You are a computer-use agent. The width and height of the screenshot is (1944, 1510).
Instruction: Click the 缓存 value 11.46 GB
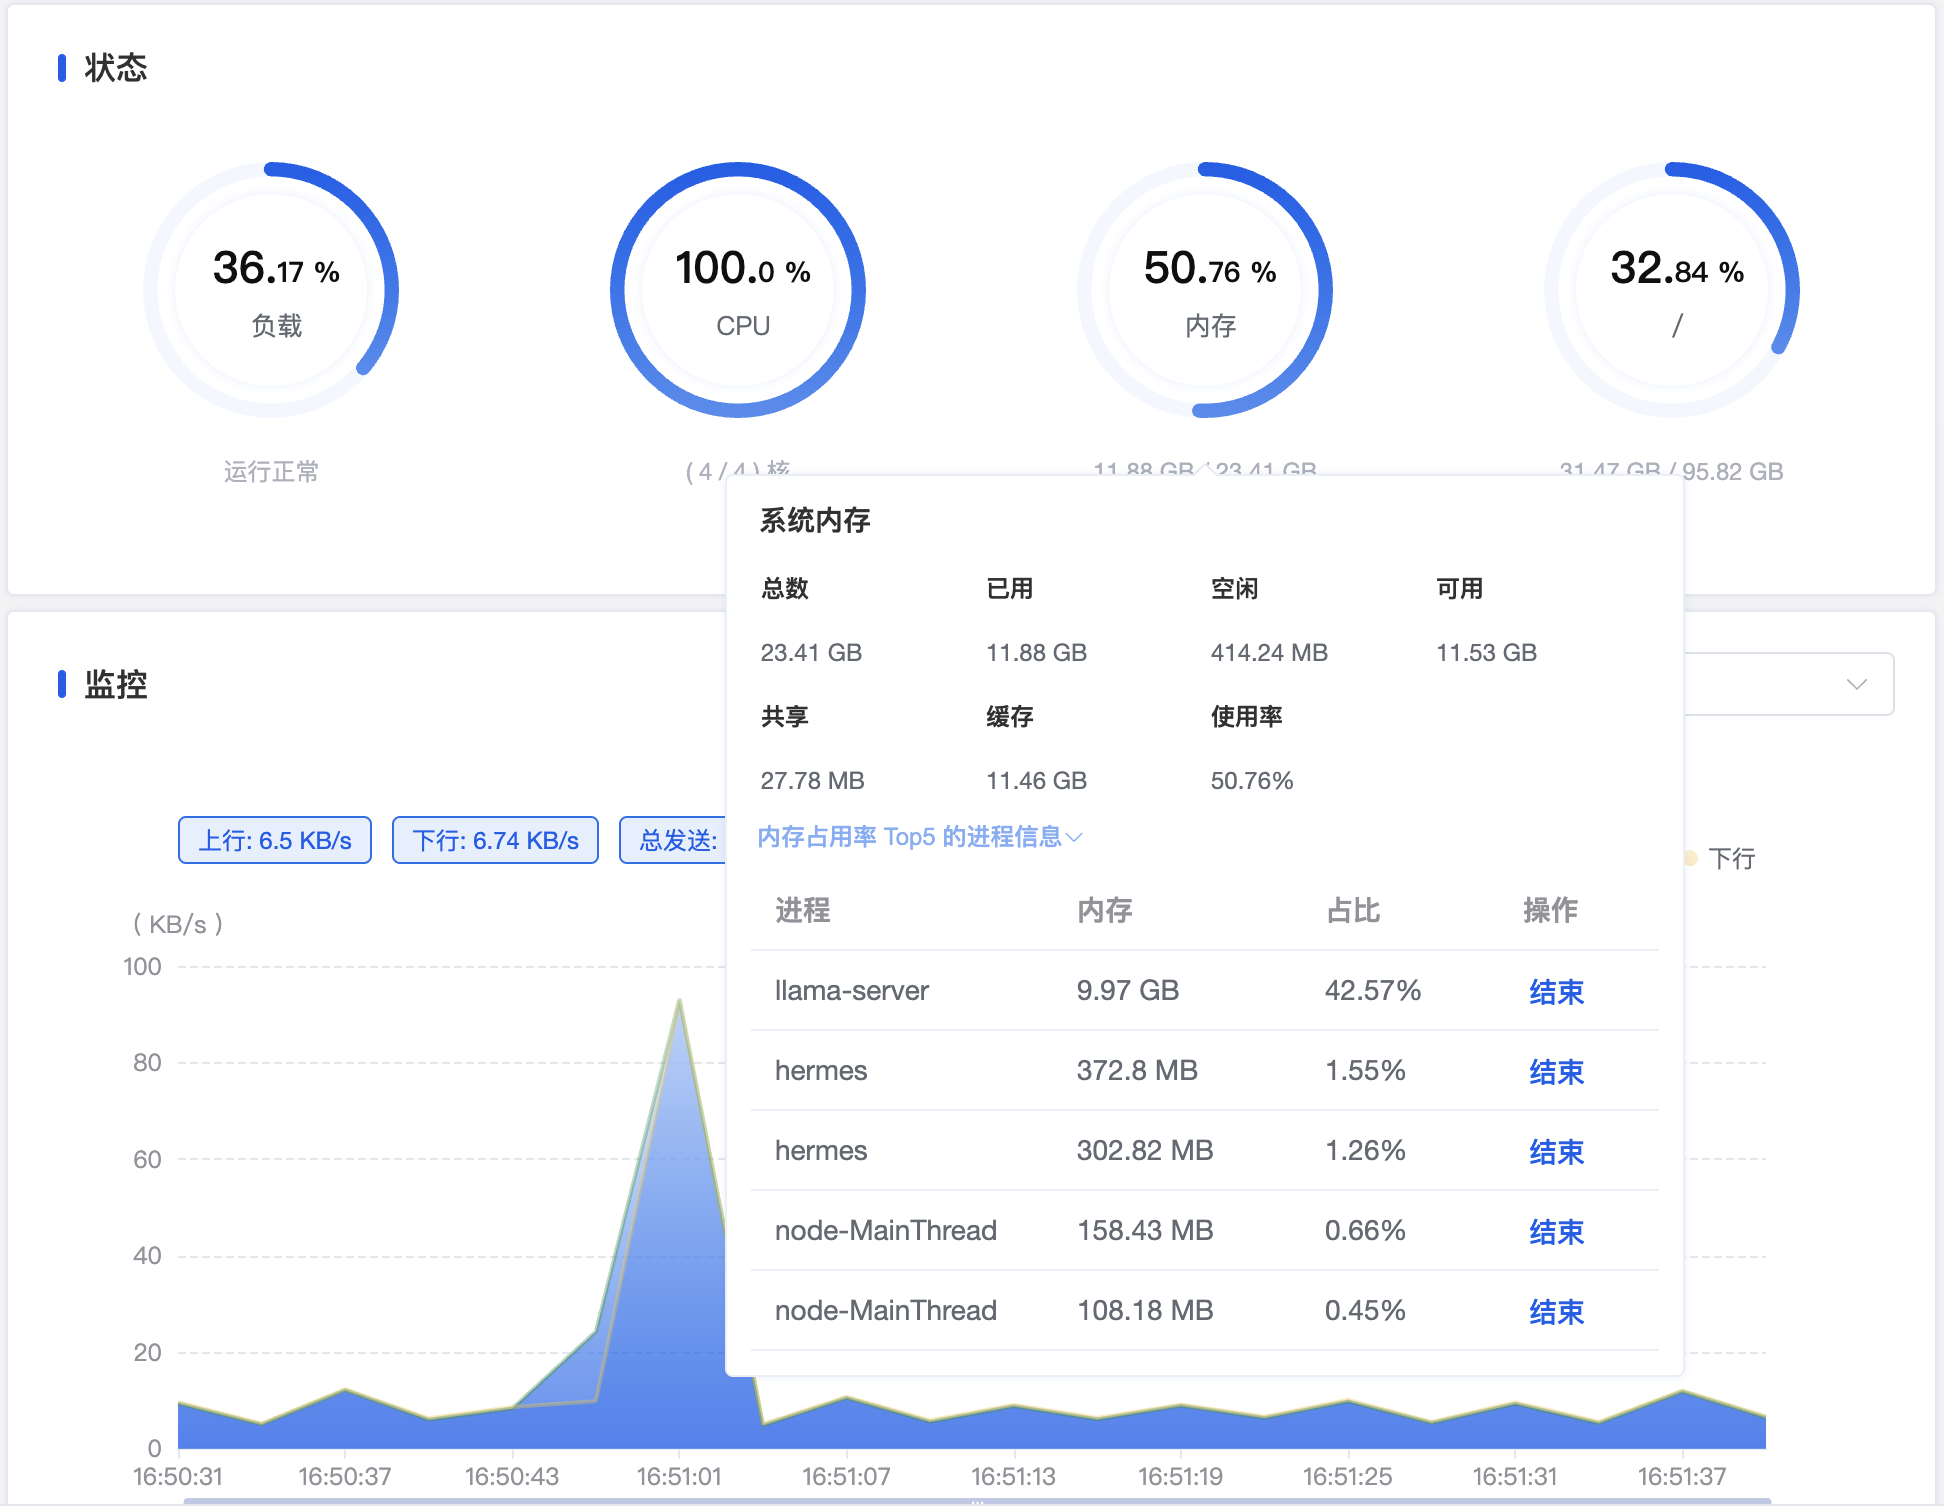pos(1036,780)
